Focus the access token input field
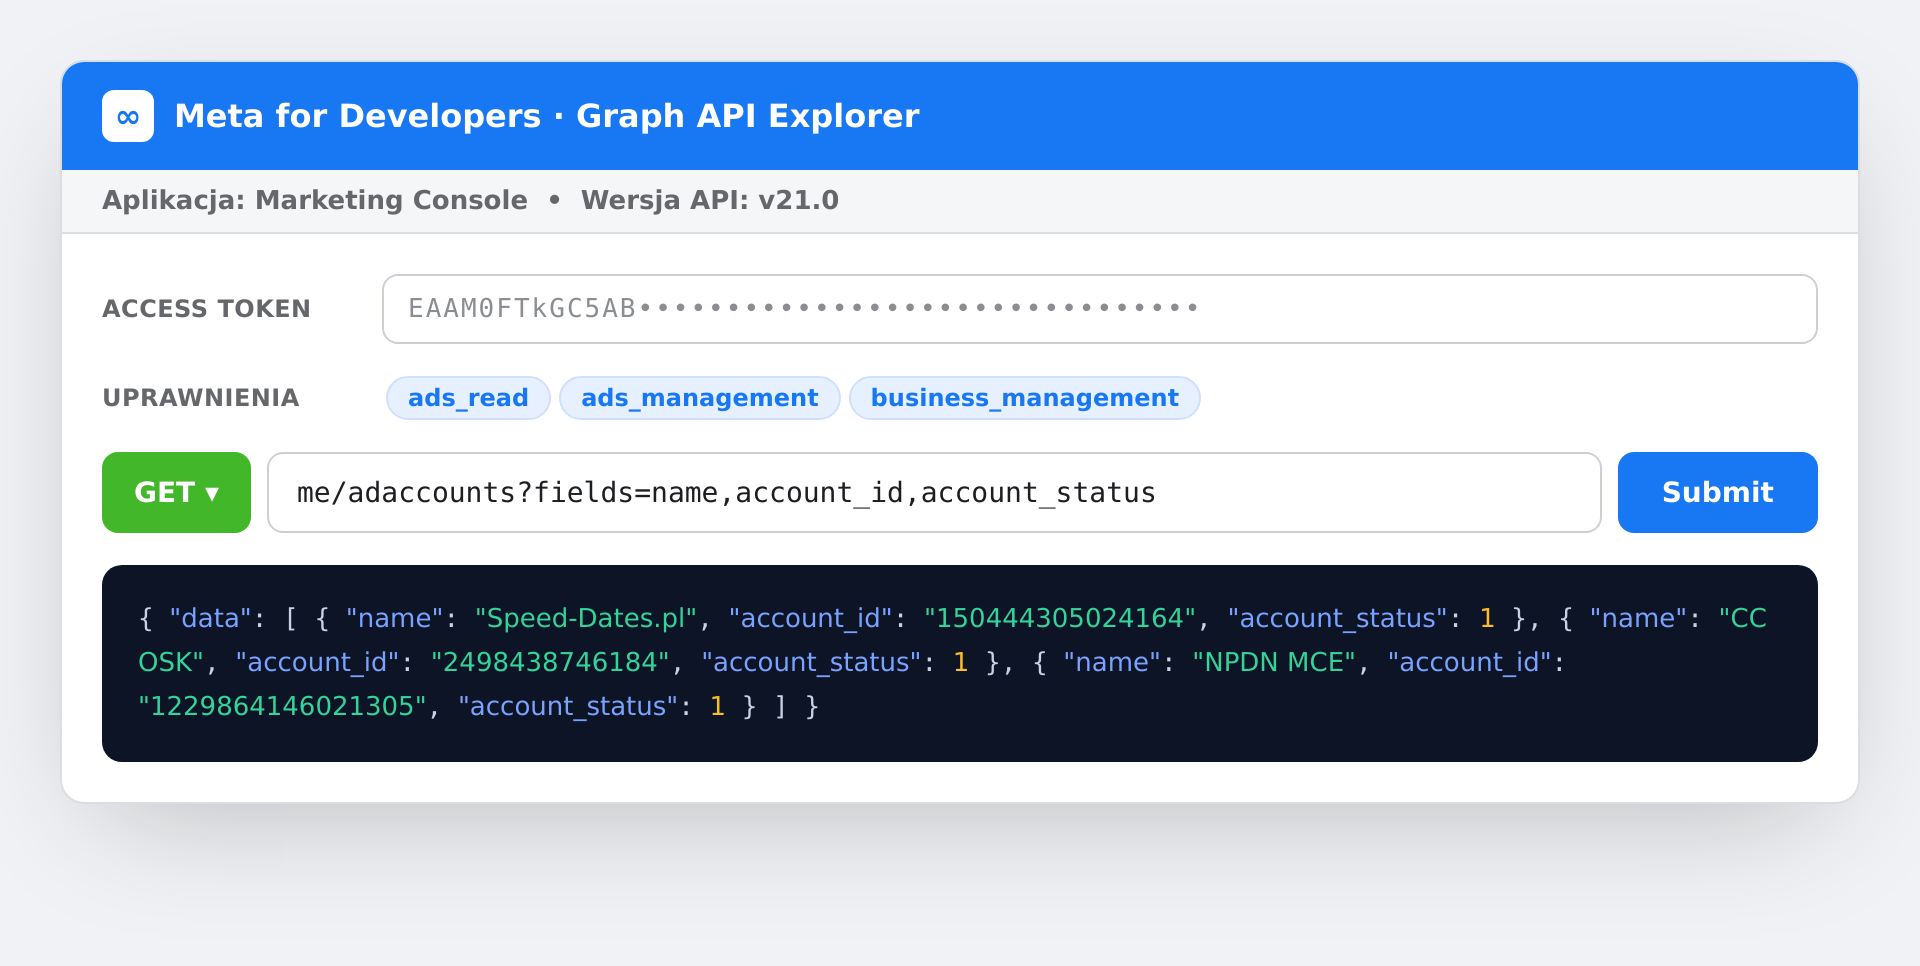The height and width of the screenshot is (966, 1920). (x=1099, y=309)
